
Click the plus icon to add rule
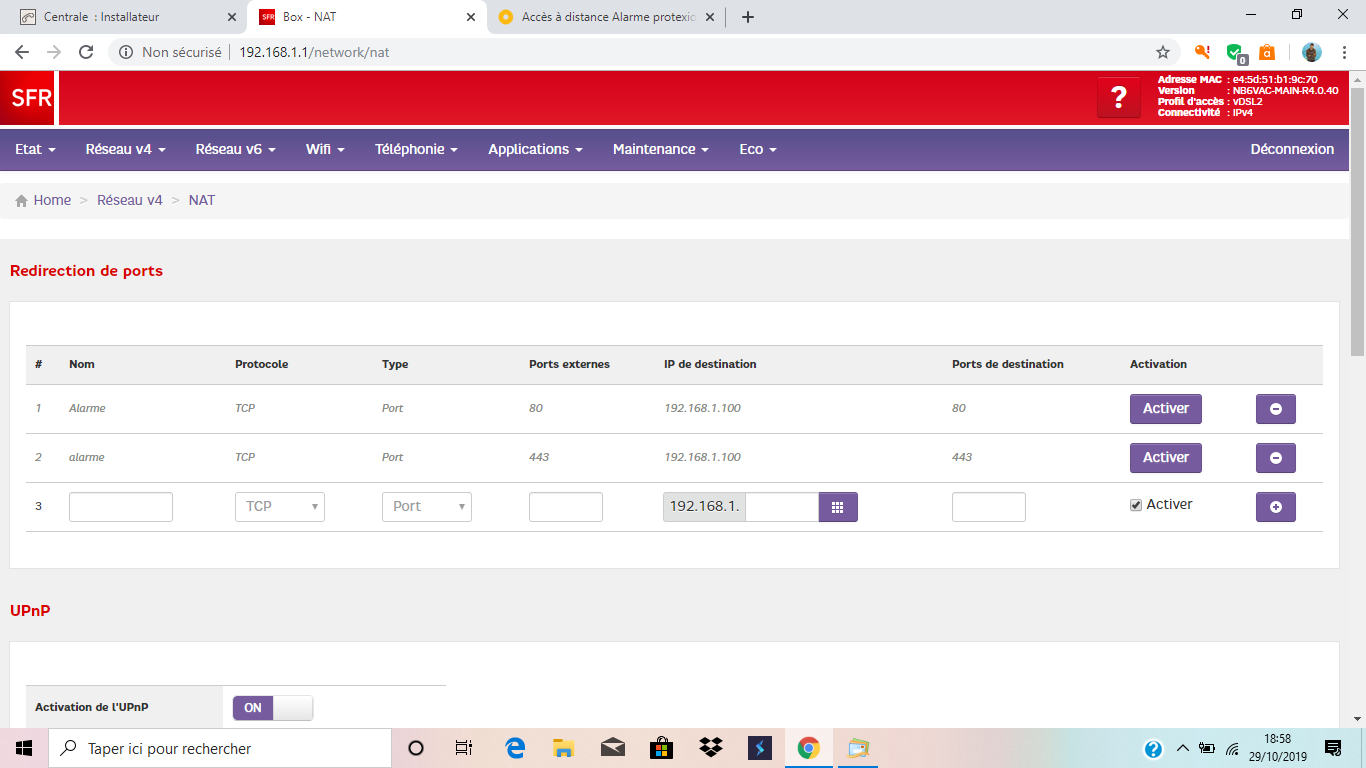point(1275,507)
